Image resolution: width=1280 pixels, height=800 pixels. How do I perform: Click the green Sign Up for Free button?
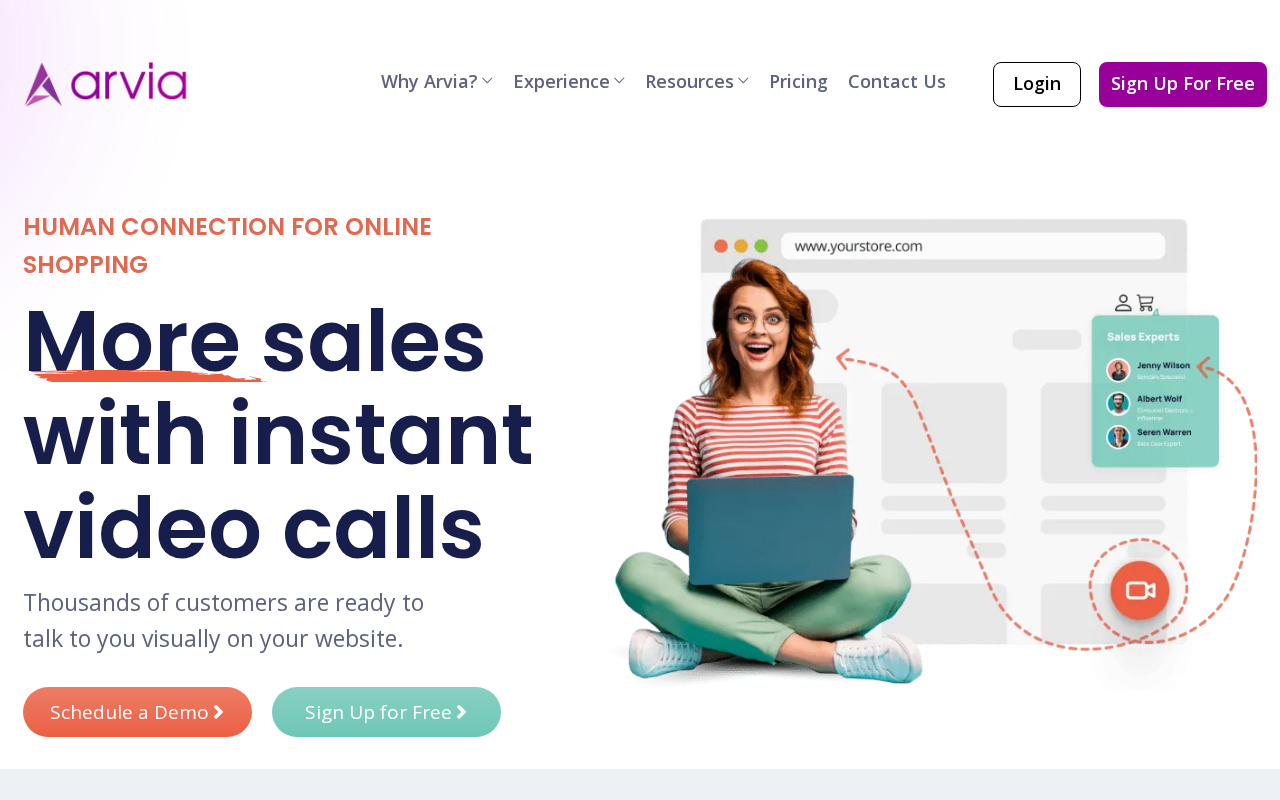[x=386, y=712]
